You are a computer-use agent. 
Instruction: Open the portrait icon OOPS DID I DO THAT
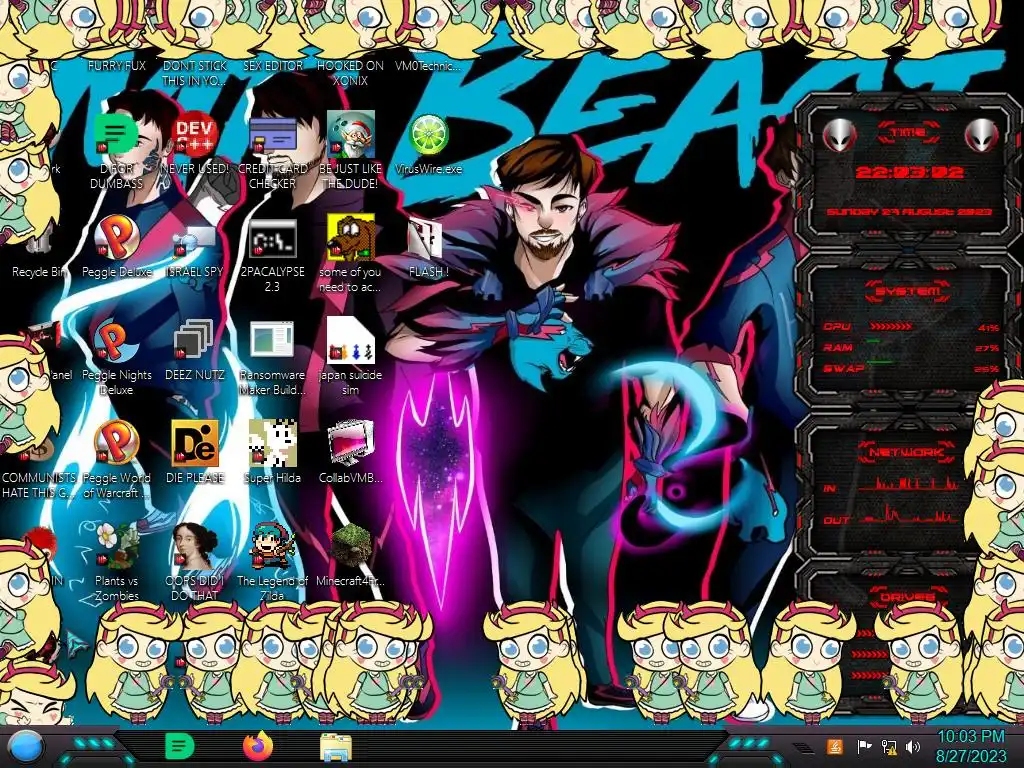[x=195, y=546]
